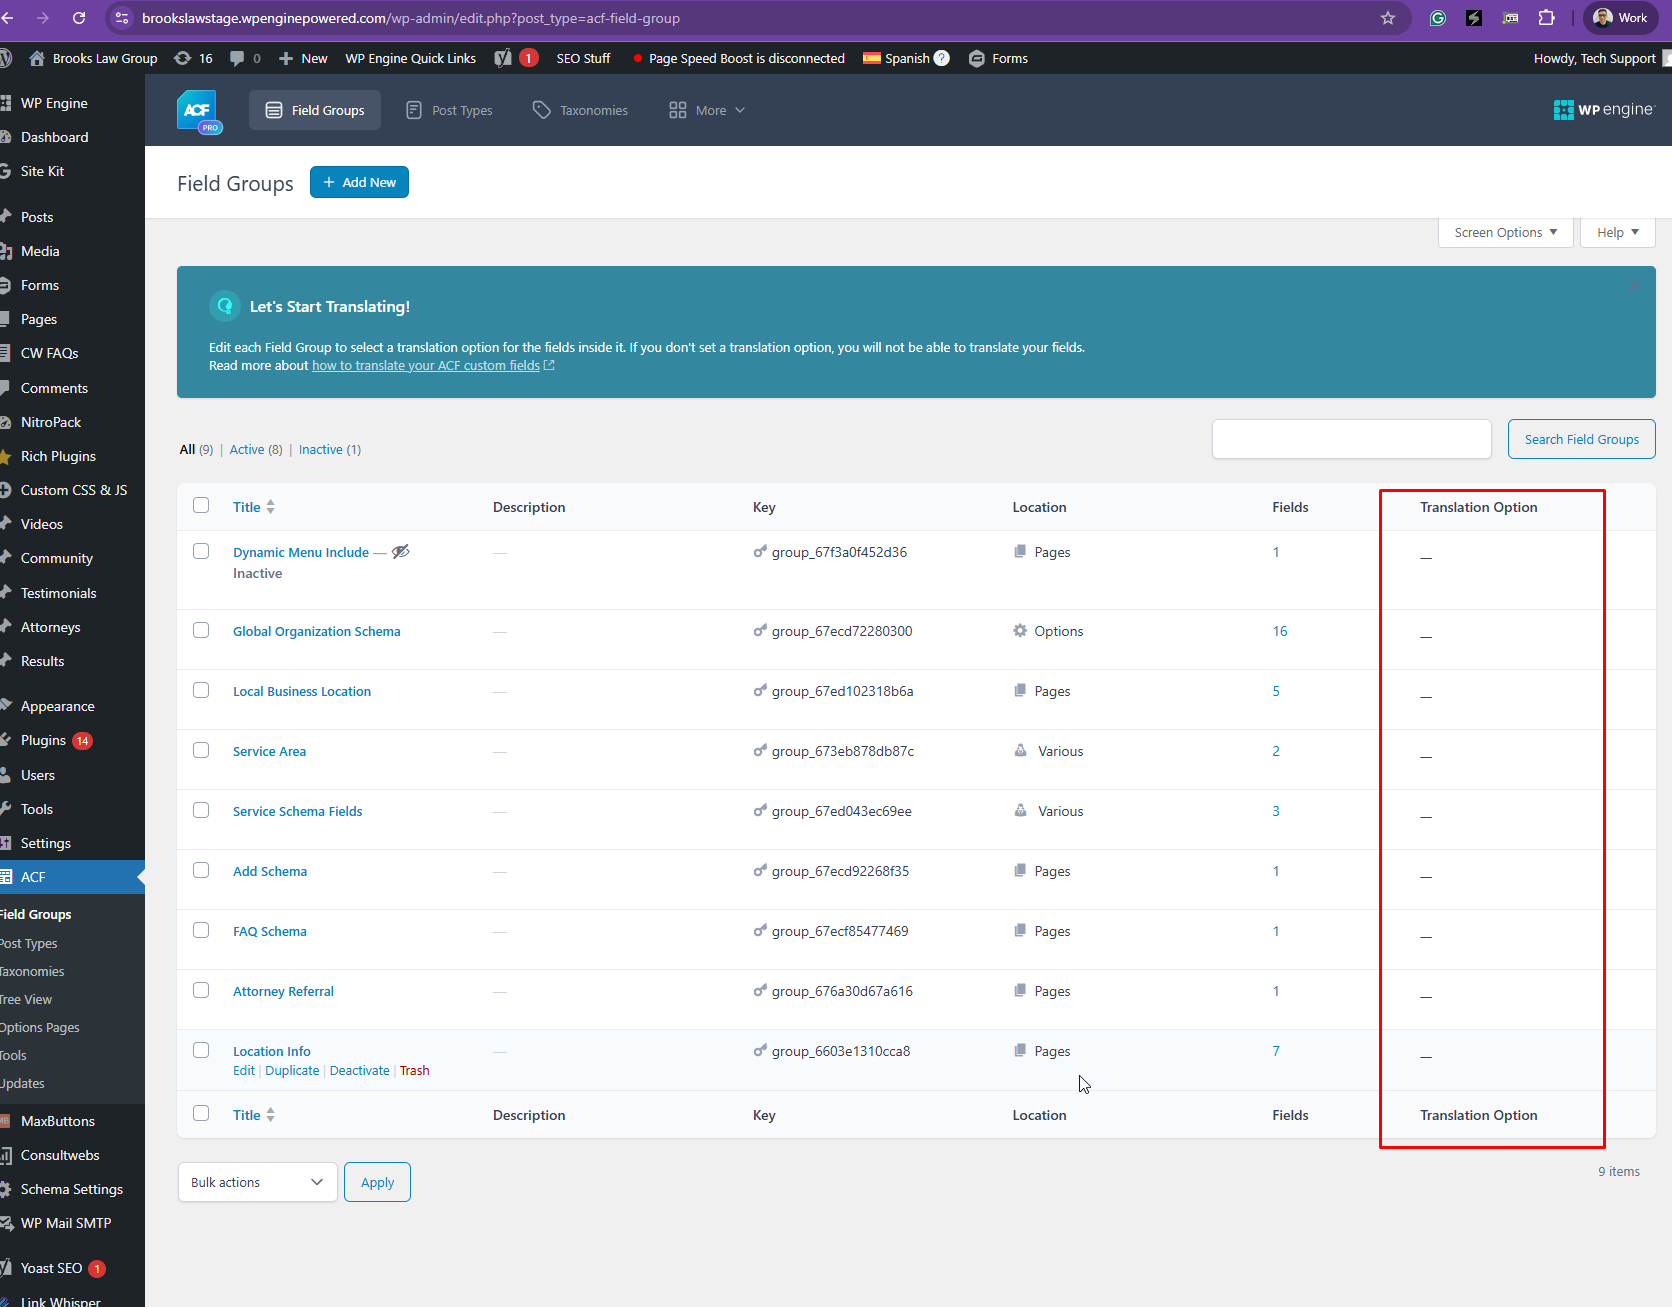Check the Add Schema row checkbox
Viewport: 1672px width, 1307px height.
pyautogui.click(x=201, y=870)
